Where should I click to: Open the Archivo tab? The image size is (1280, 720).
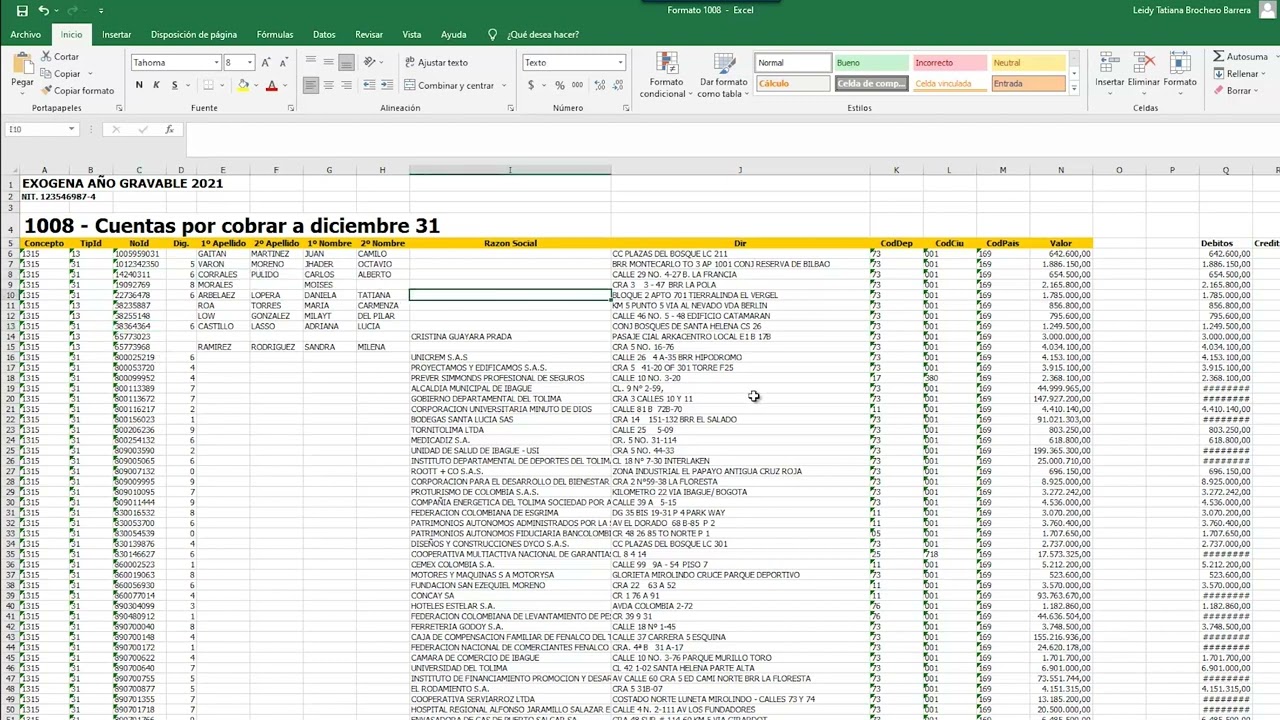(26, 34)
